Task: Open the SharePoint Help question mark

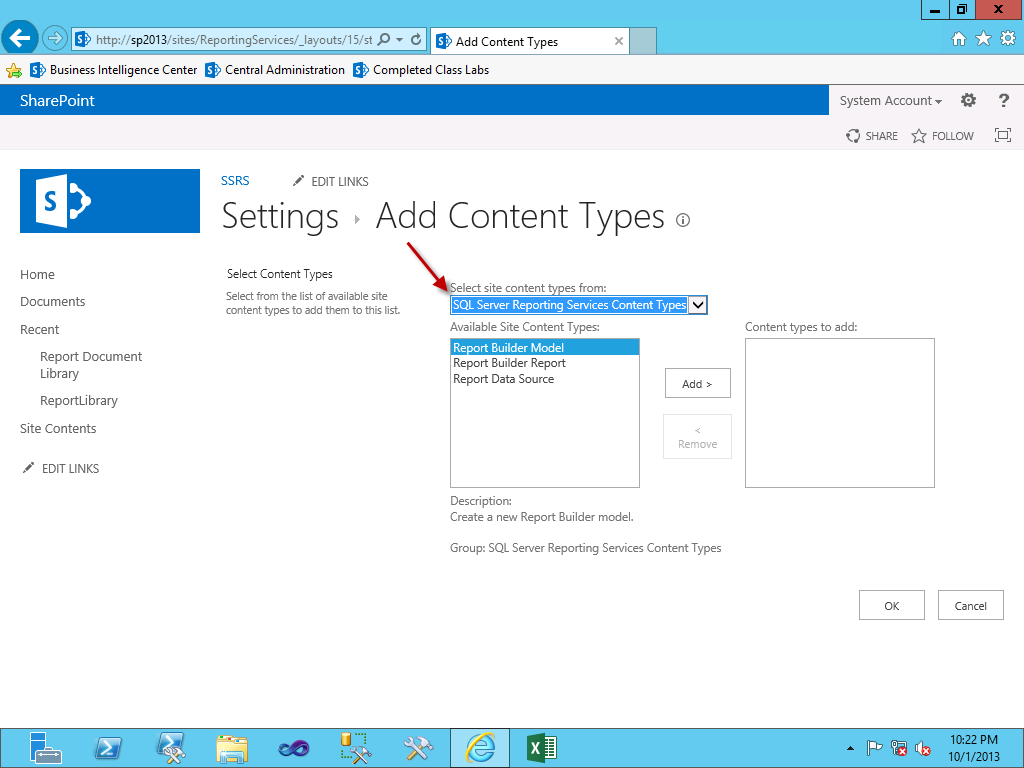Action: (1004, 101)
